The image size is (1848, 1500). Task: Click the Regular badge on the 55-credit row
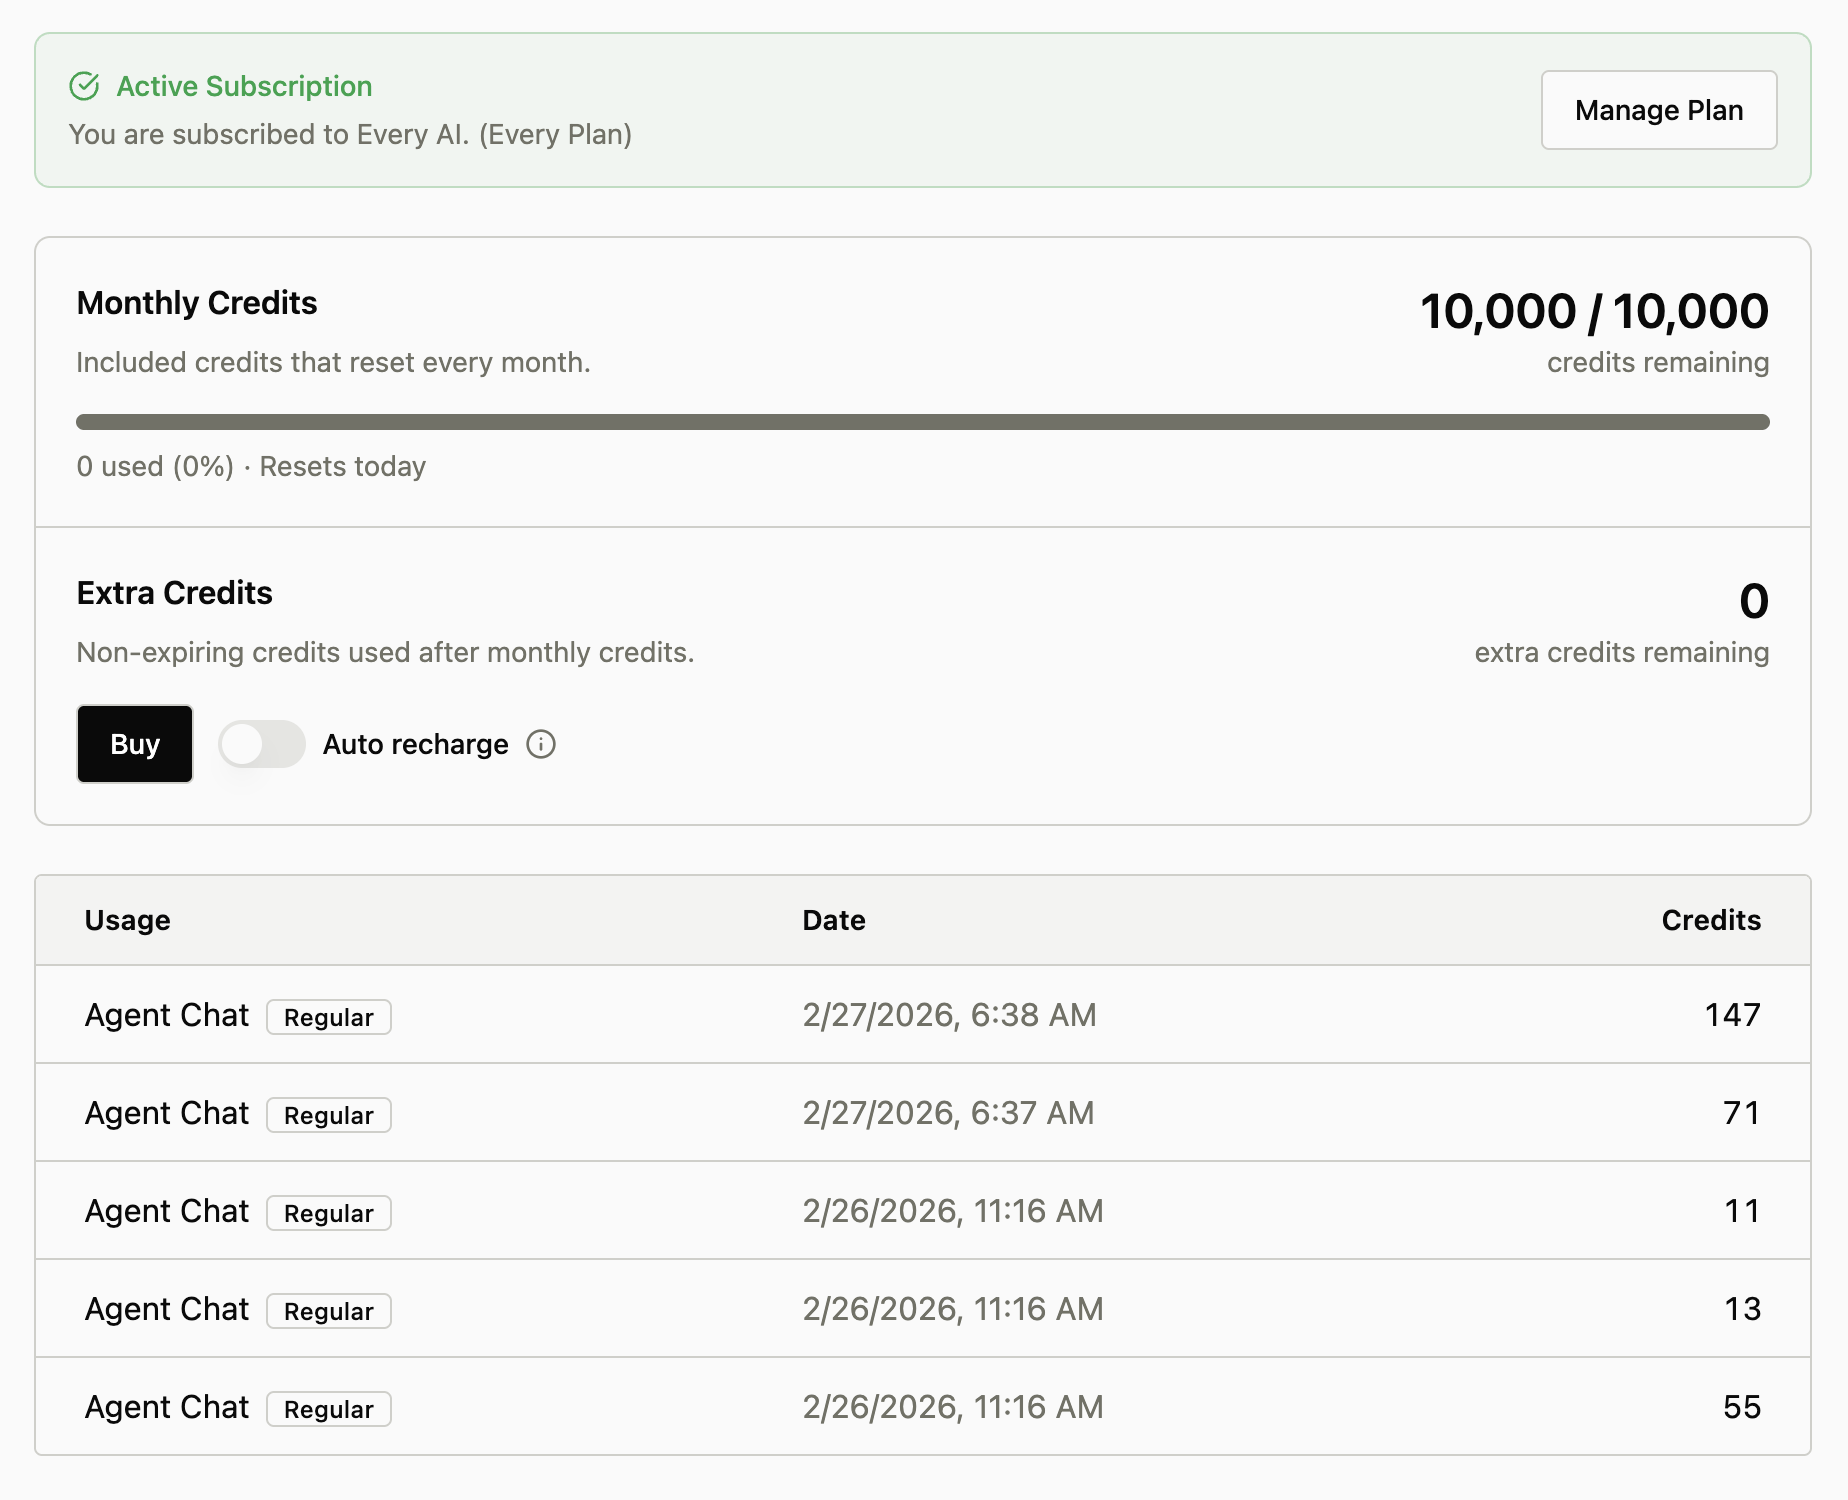pos(328,1409)
